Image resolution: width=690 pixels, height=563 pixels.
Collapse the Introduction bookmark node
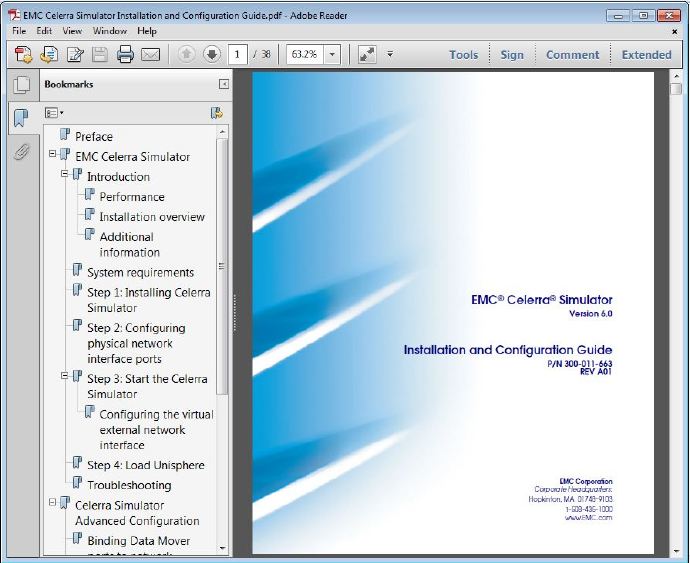click(65, 173)
